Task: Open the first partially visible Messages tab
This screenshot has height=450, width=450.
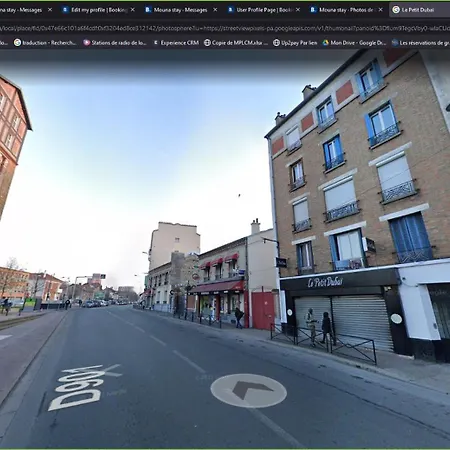Action: (x=21, y=10)
